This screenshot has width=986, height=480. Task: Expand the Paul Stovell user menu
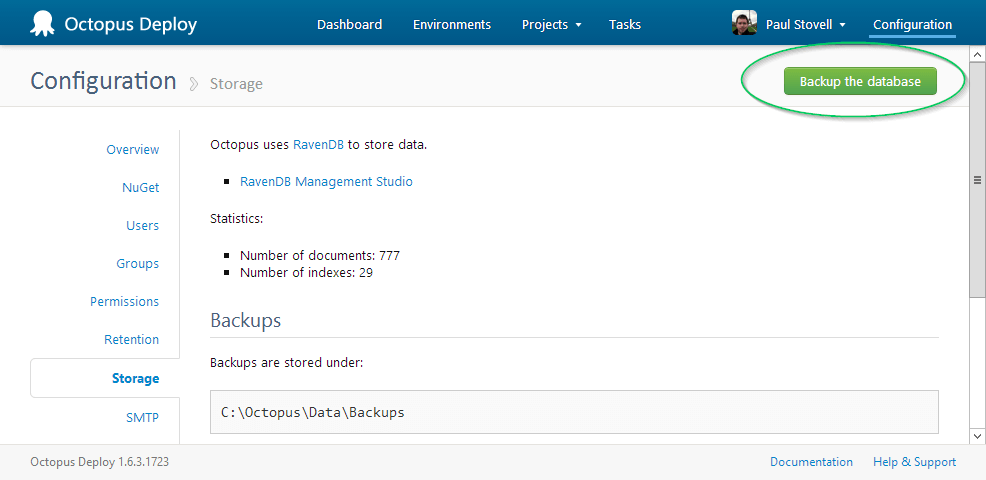pos(806,24)
